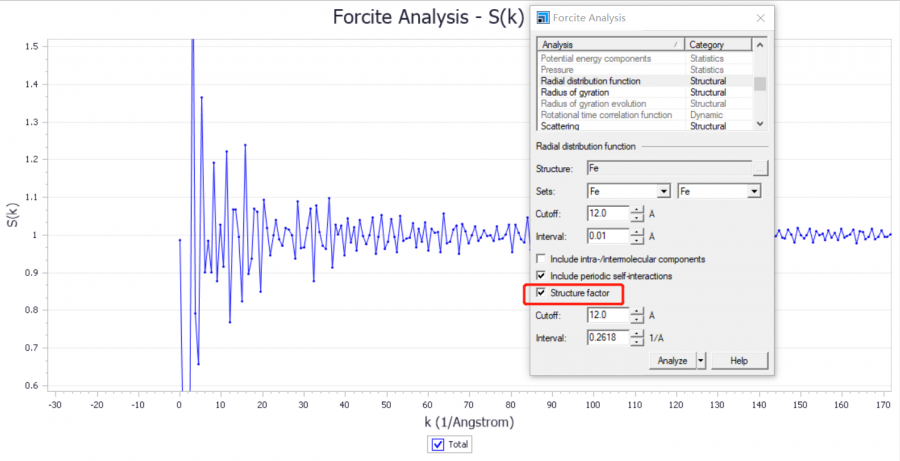The image size is (900, 461).
Task: Click the Forcite Analysis dialog title icon
Action: (x=542, y=18)
